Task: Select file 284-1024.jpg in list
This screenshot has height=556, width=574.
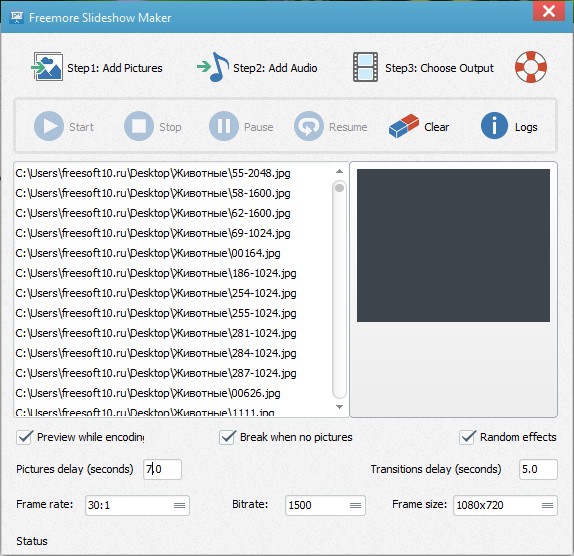Action: 156,353
